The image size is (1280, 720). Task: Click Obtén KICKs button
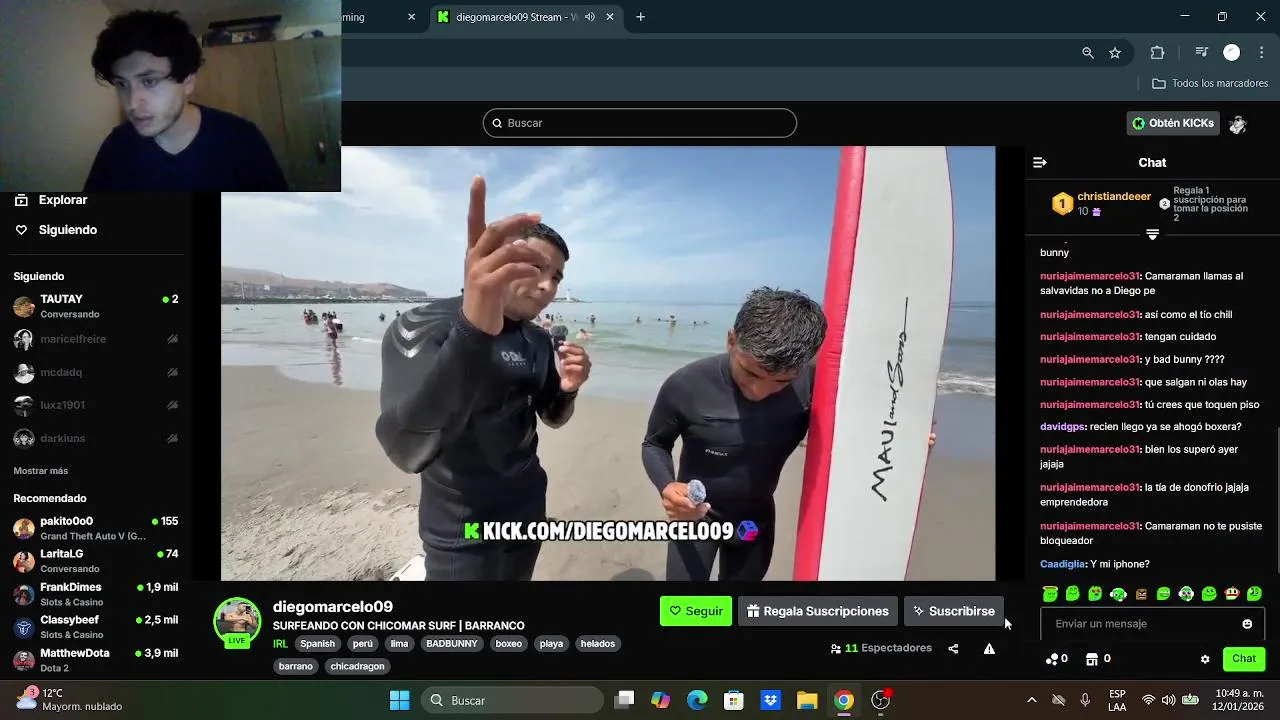point(1173,124)
